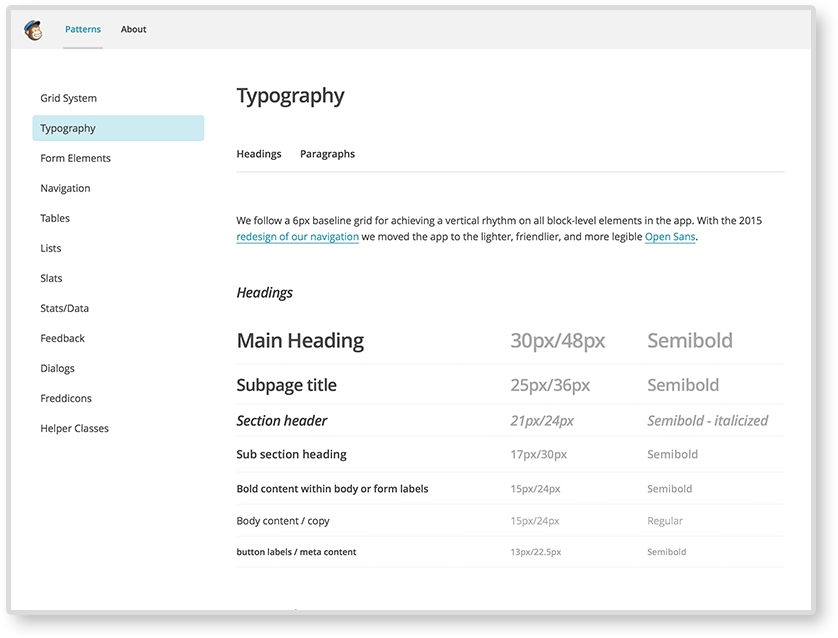Screen dimensions: 838x638
Task: Open the Freddicons section
Action: tap(66, 398)
